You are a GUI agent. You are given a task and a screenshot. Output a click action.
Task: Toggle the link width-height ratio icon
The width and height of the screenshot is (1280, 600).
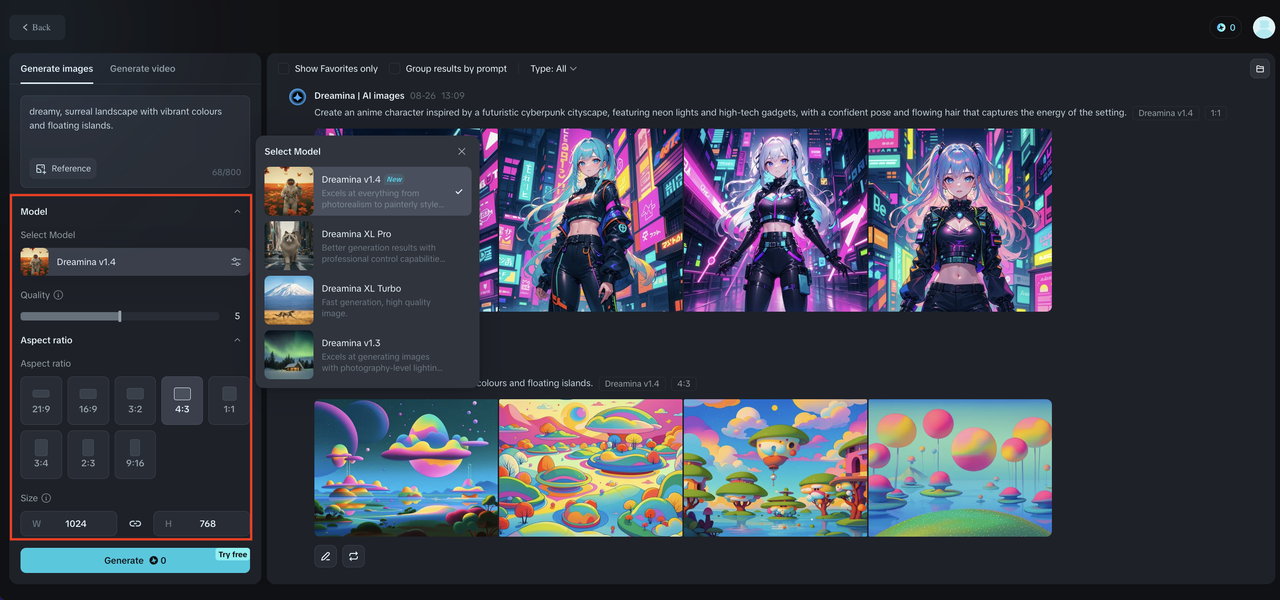click(x=135, y=523)
